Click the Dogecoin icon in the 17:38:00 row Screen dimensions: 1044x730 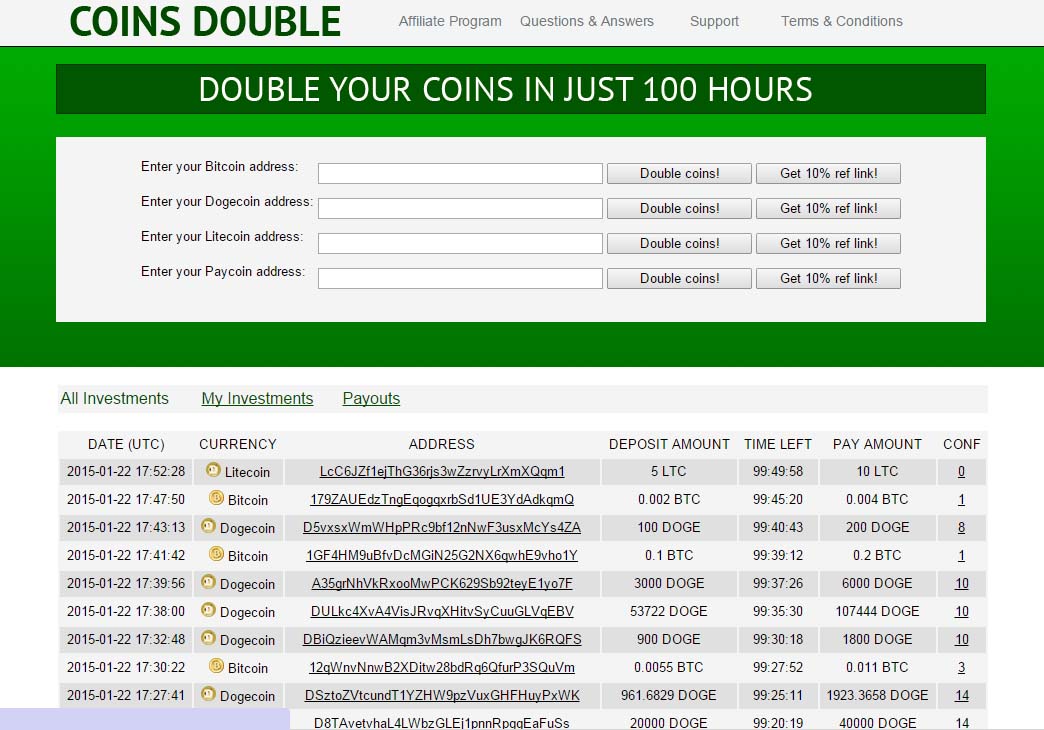pos(208,610)
